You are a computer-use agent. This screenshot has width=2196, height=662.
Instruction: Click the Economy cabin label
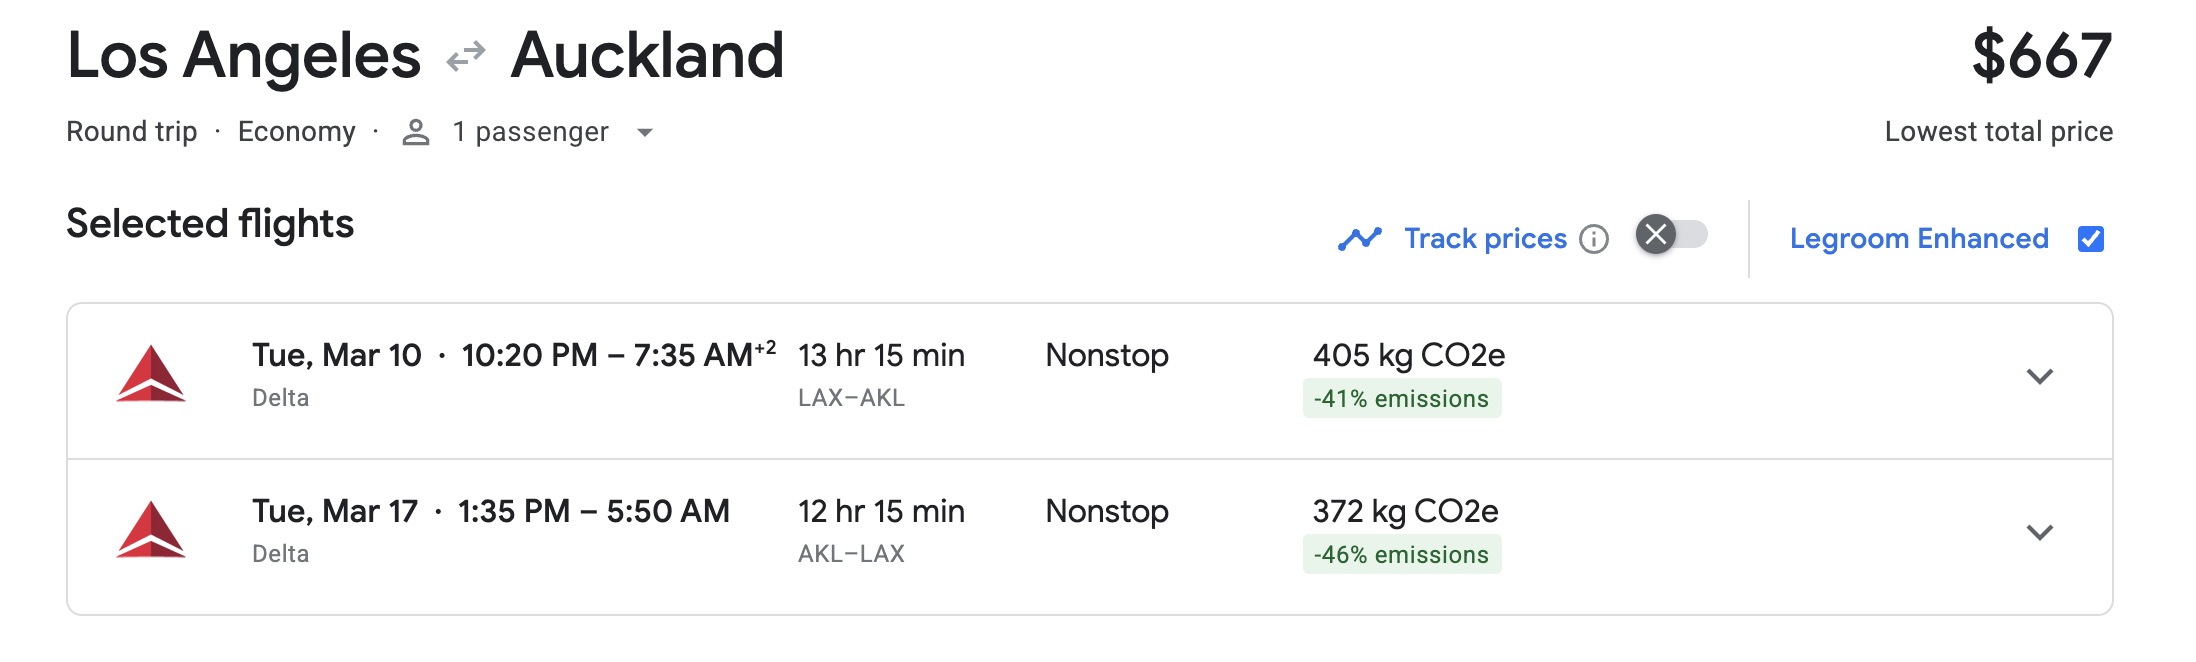tap(297, 131)
